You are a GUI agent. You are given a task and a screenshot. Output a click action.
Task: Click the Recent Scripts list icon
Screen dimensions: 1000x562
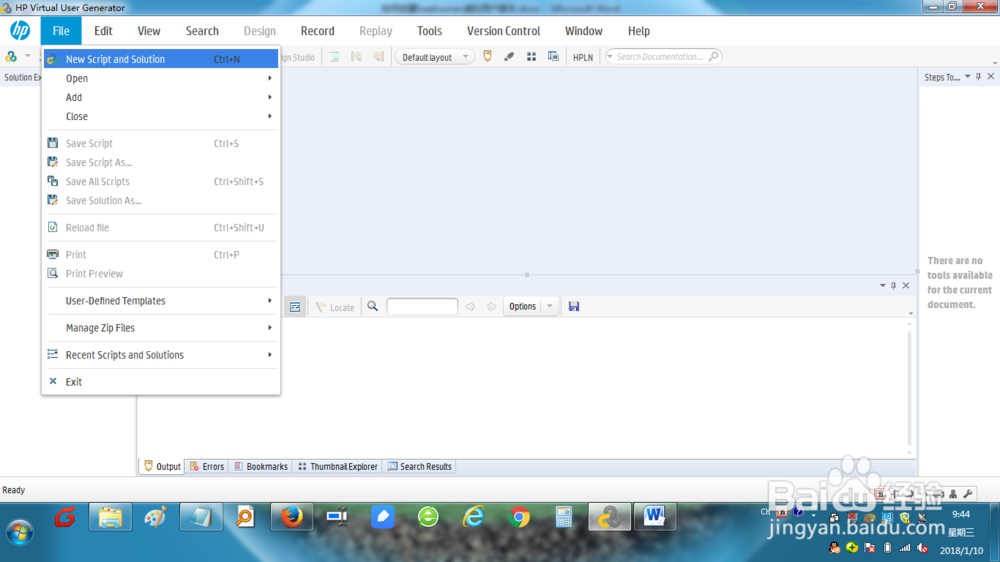pyautogui.click(x=53, y=354)
